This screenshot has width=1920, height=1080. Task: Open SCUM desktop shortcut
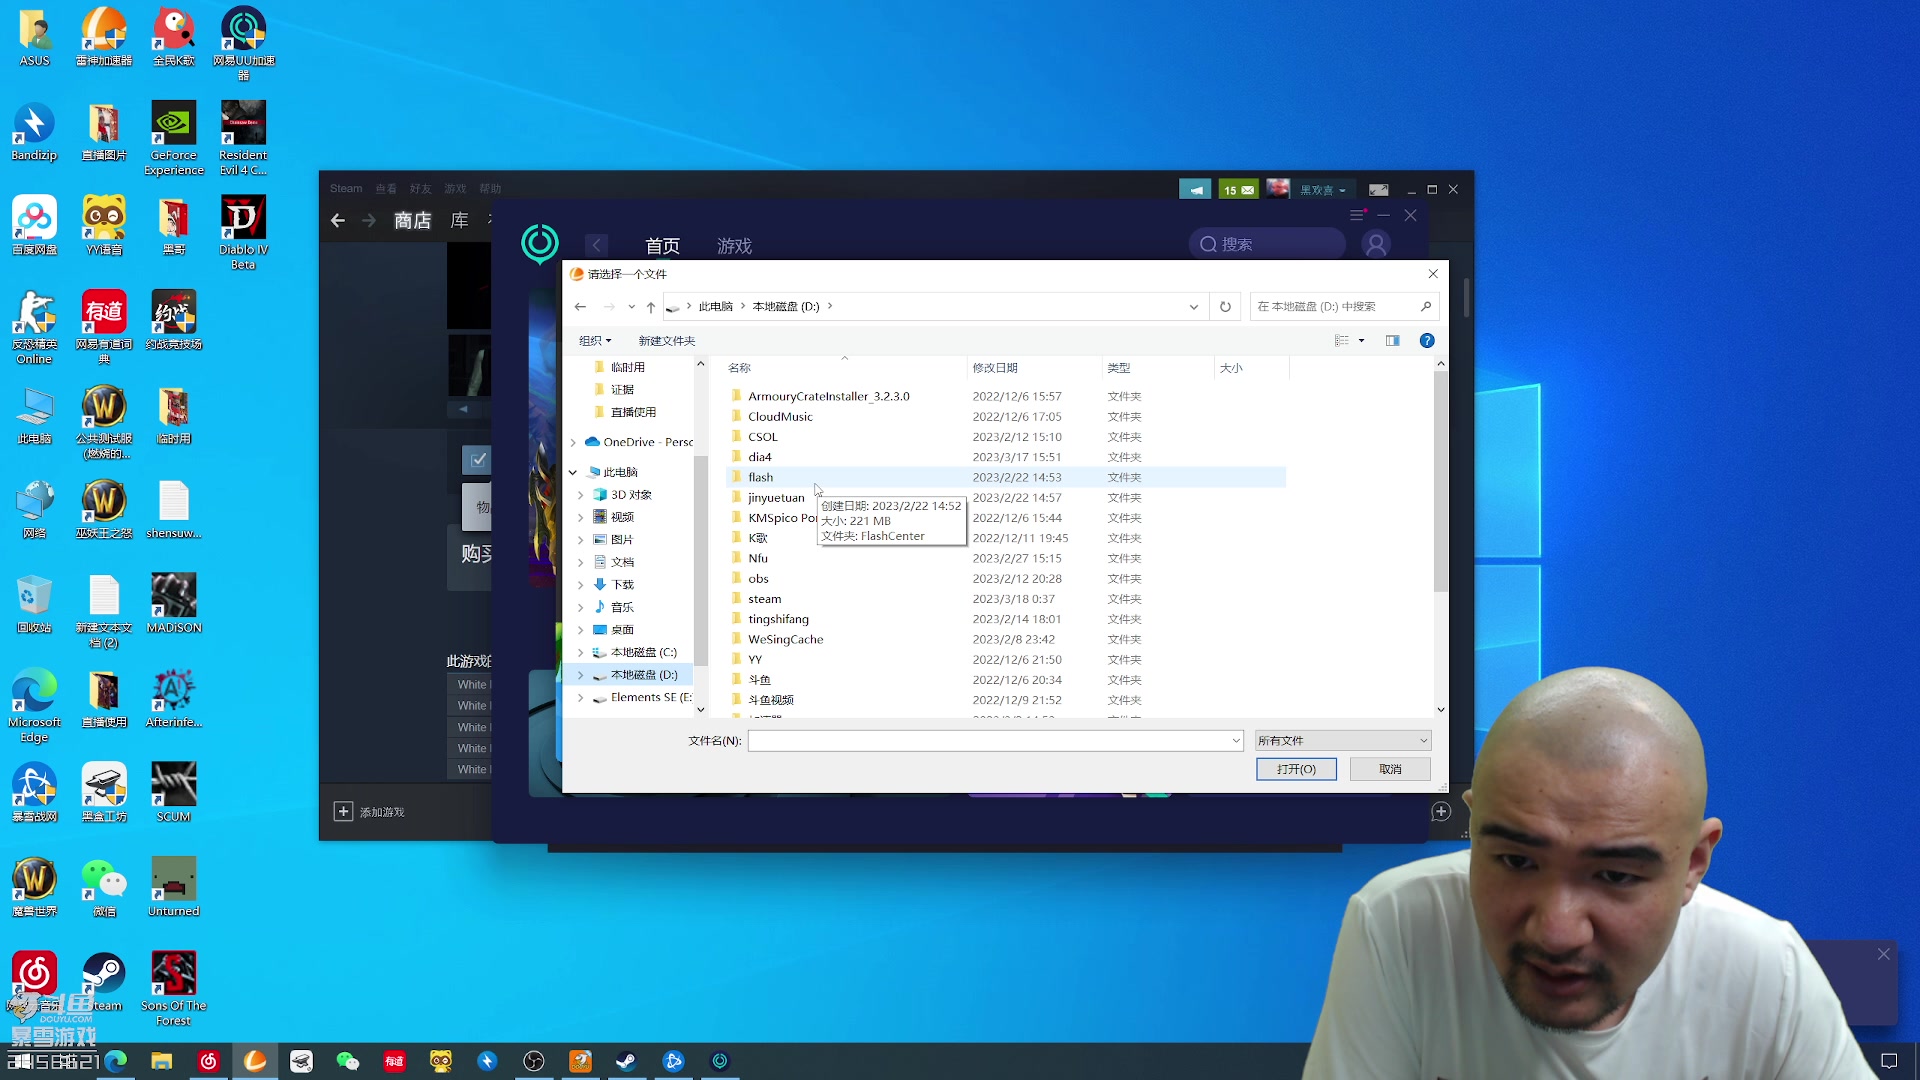(174, 792)
